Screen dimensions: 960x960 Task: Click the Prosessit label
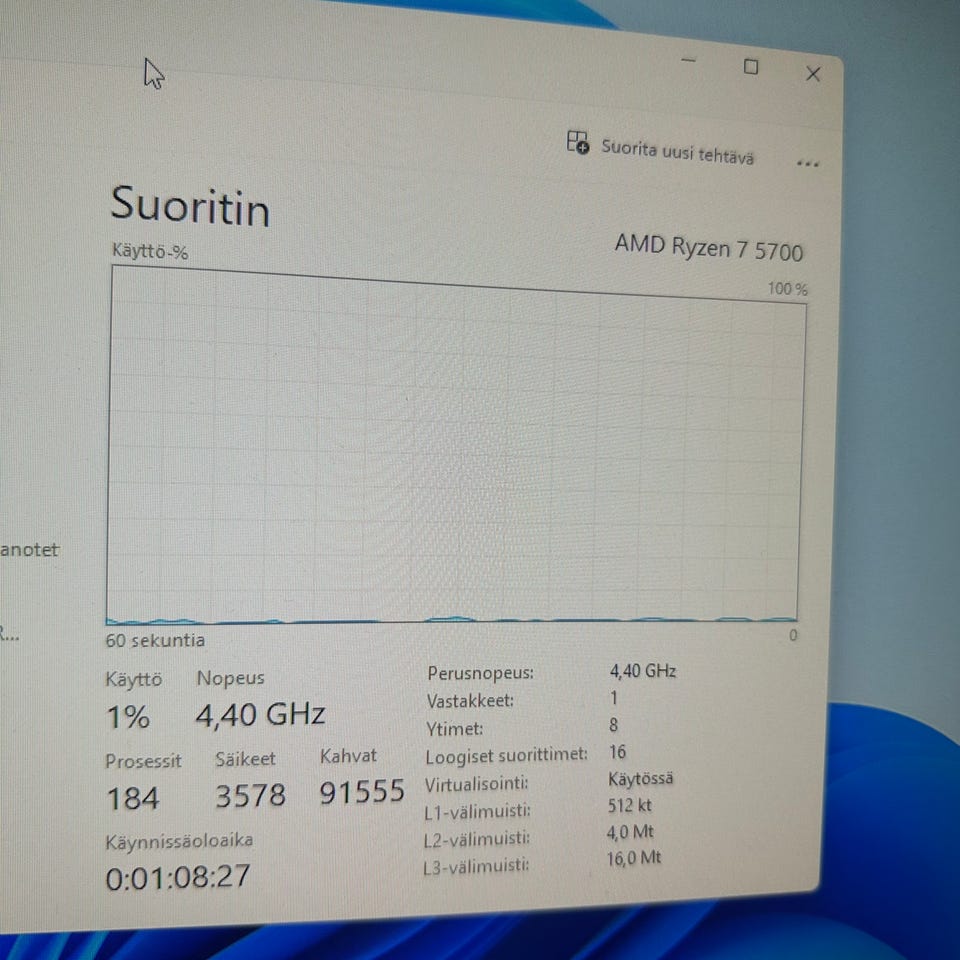pos(143,761)
